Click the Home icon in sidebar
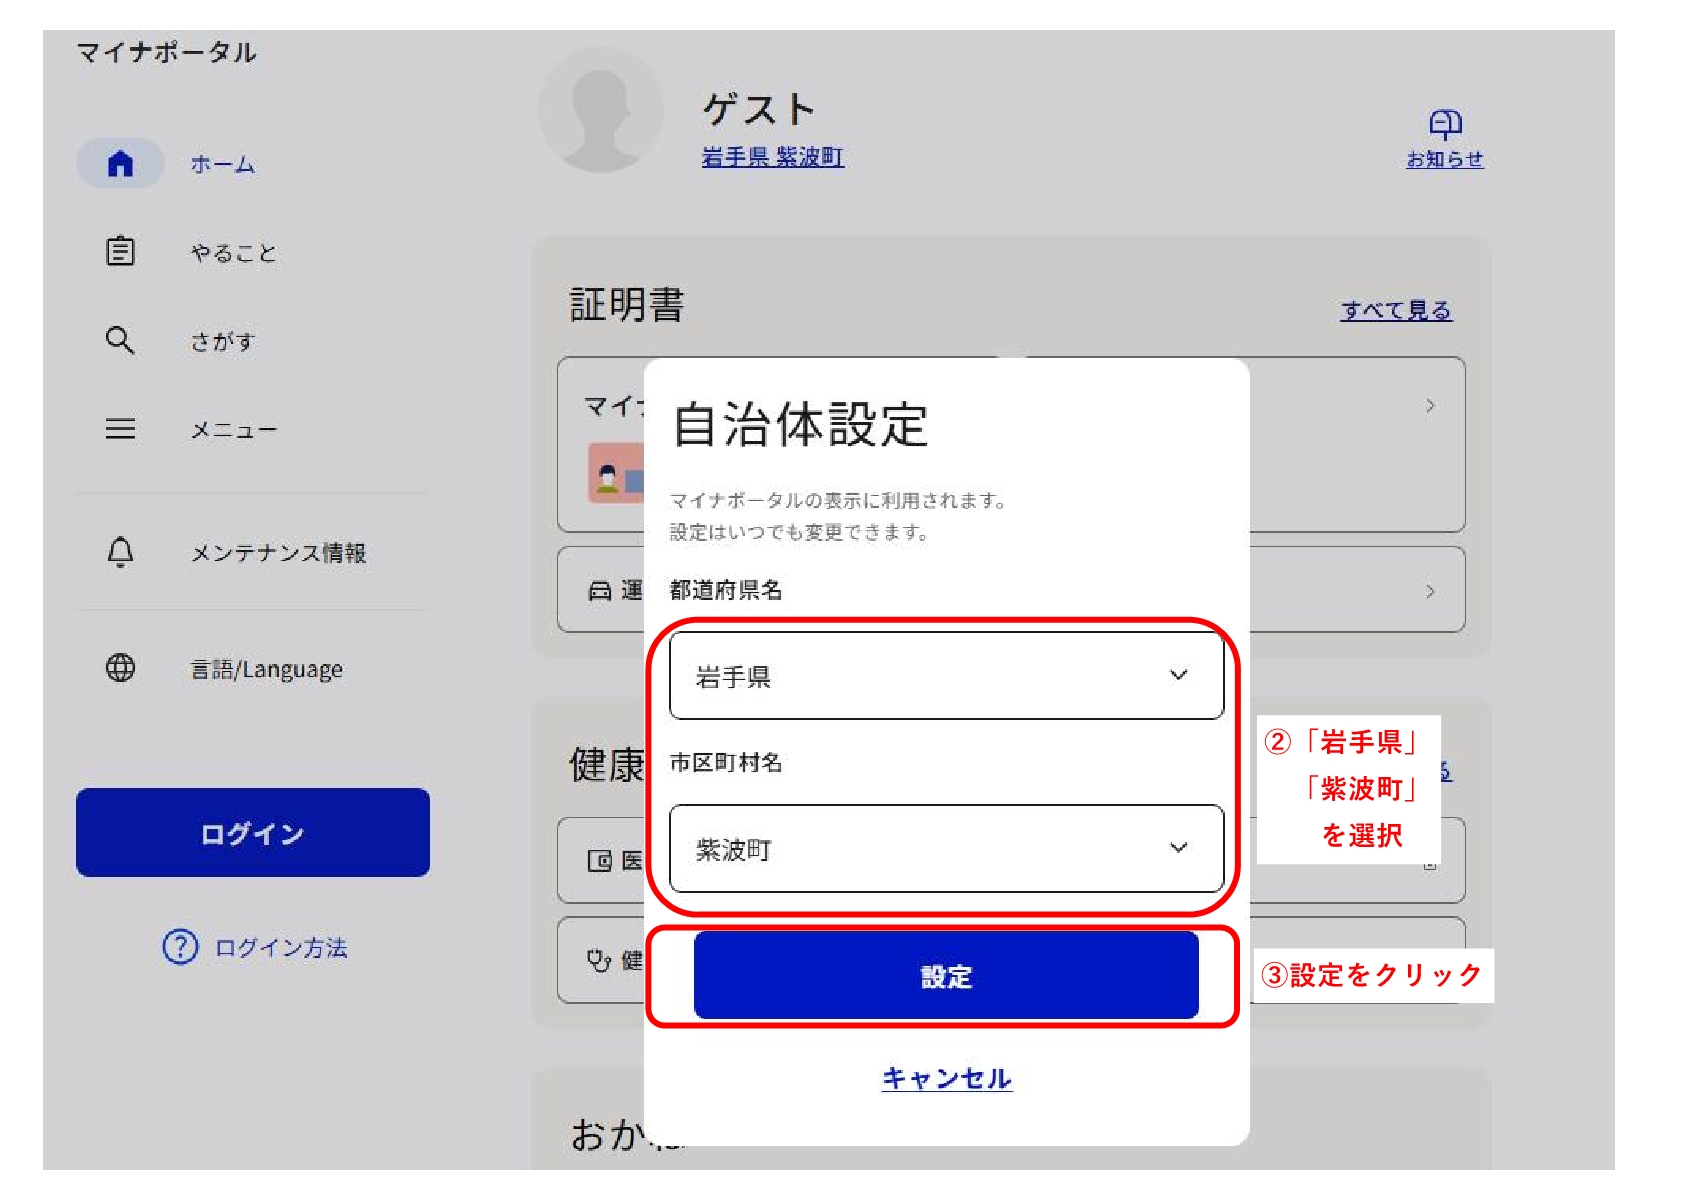 120,164
